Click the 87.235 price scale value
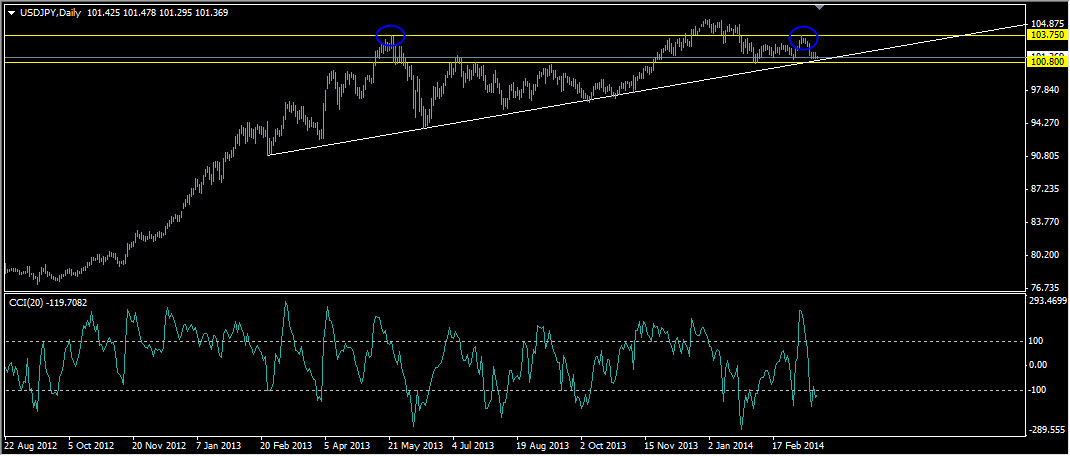The height and width of the screenshot is (456, 1070). tap(1047, 188)
